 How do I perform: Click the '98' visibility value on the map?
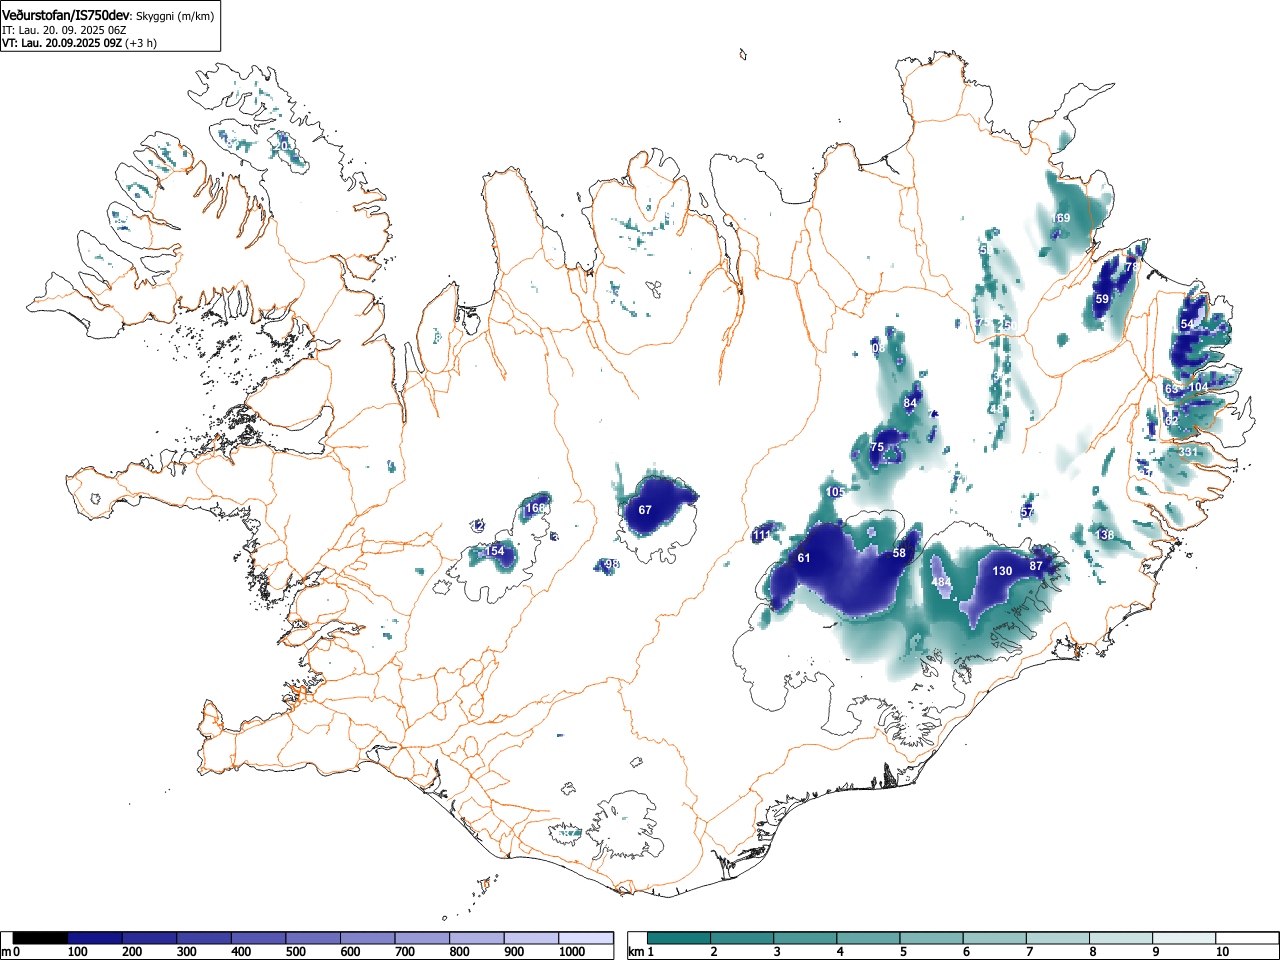coord(612,564)
